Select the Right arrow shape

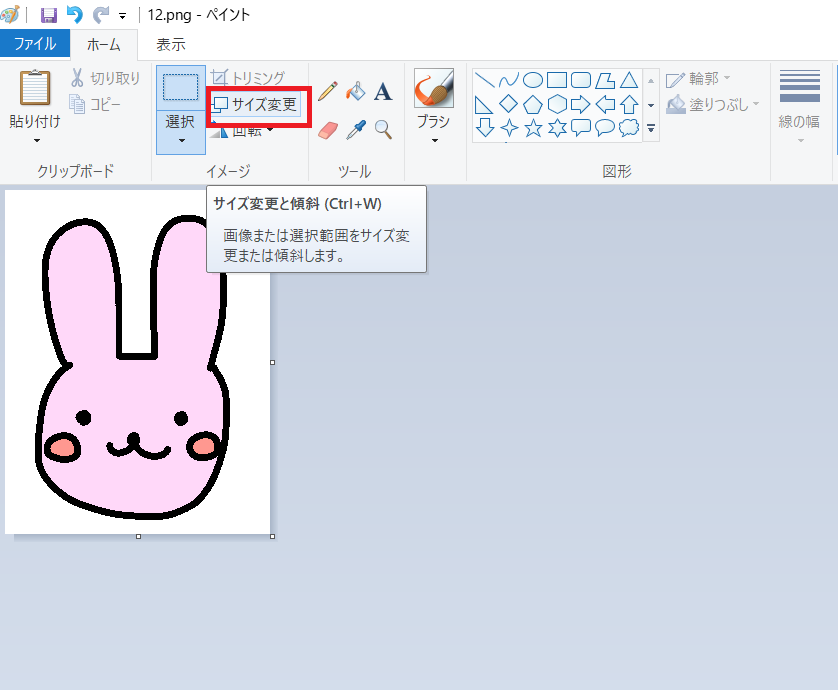tap(581, 104)
